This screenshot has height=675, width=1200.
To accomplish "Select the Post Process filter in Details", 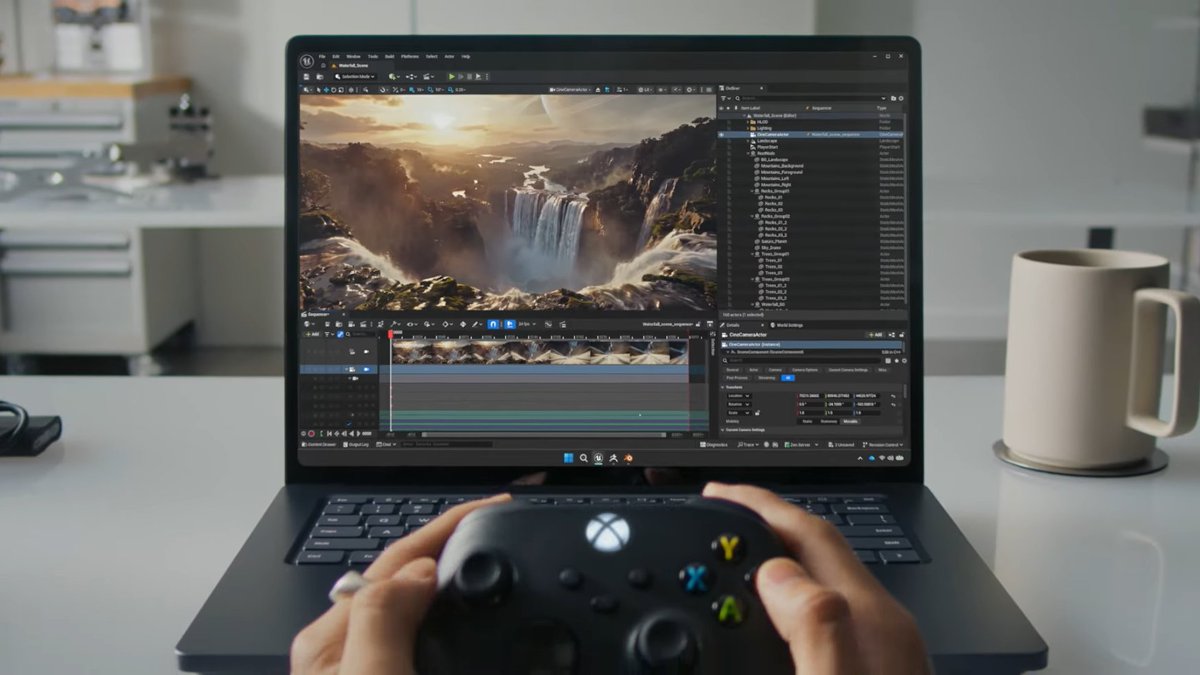I will 737,378.
